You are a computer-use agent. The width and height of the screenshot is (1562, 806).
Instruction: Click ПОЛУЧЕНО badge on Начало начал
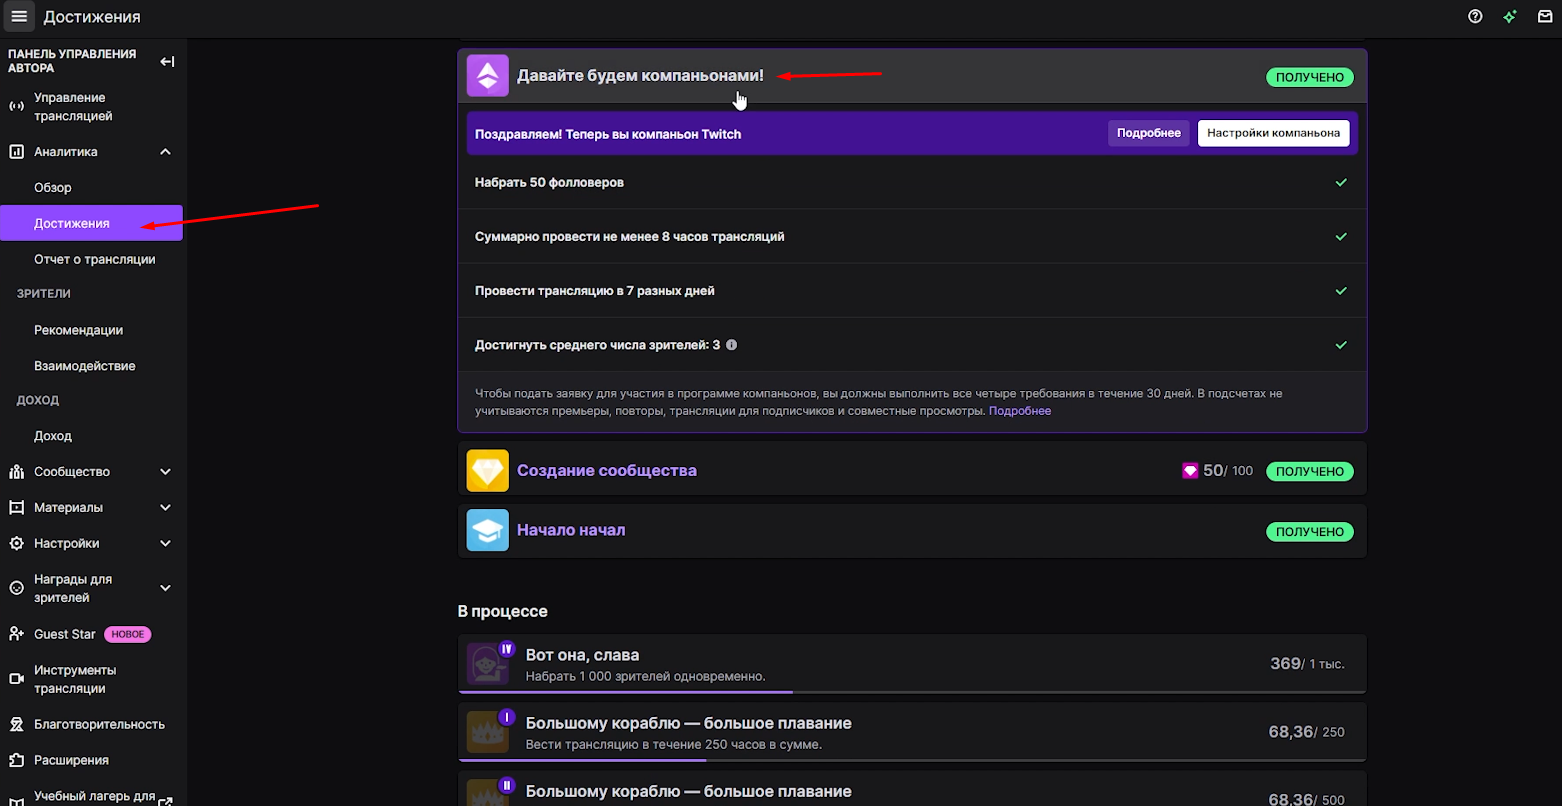click(x=1310, y=532)
